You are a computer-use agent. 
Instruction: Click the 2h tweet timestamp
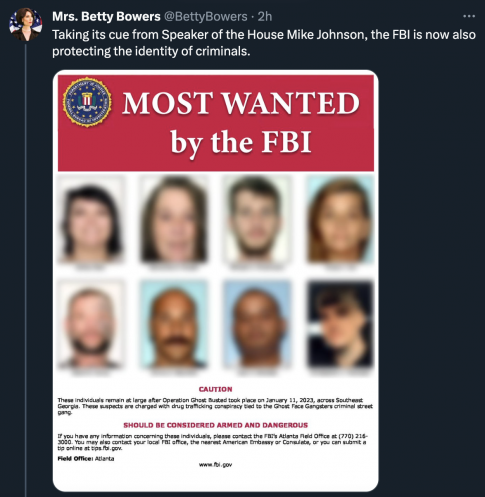coord(265,16)
